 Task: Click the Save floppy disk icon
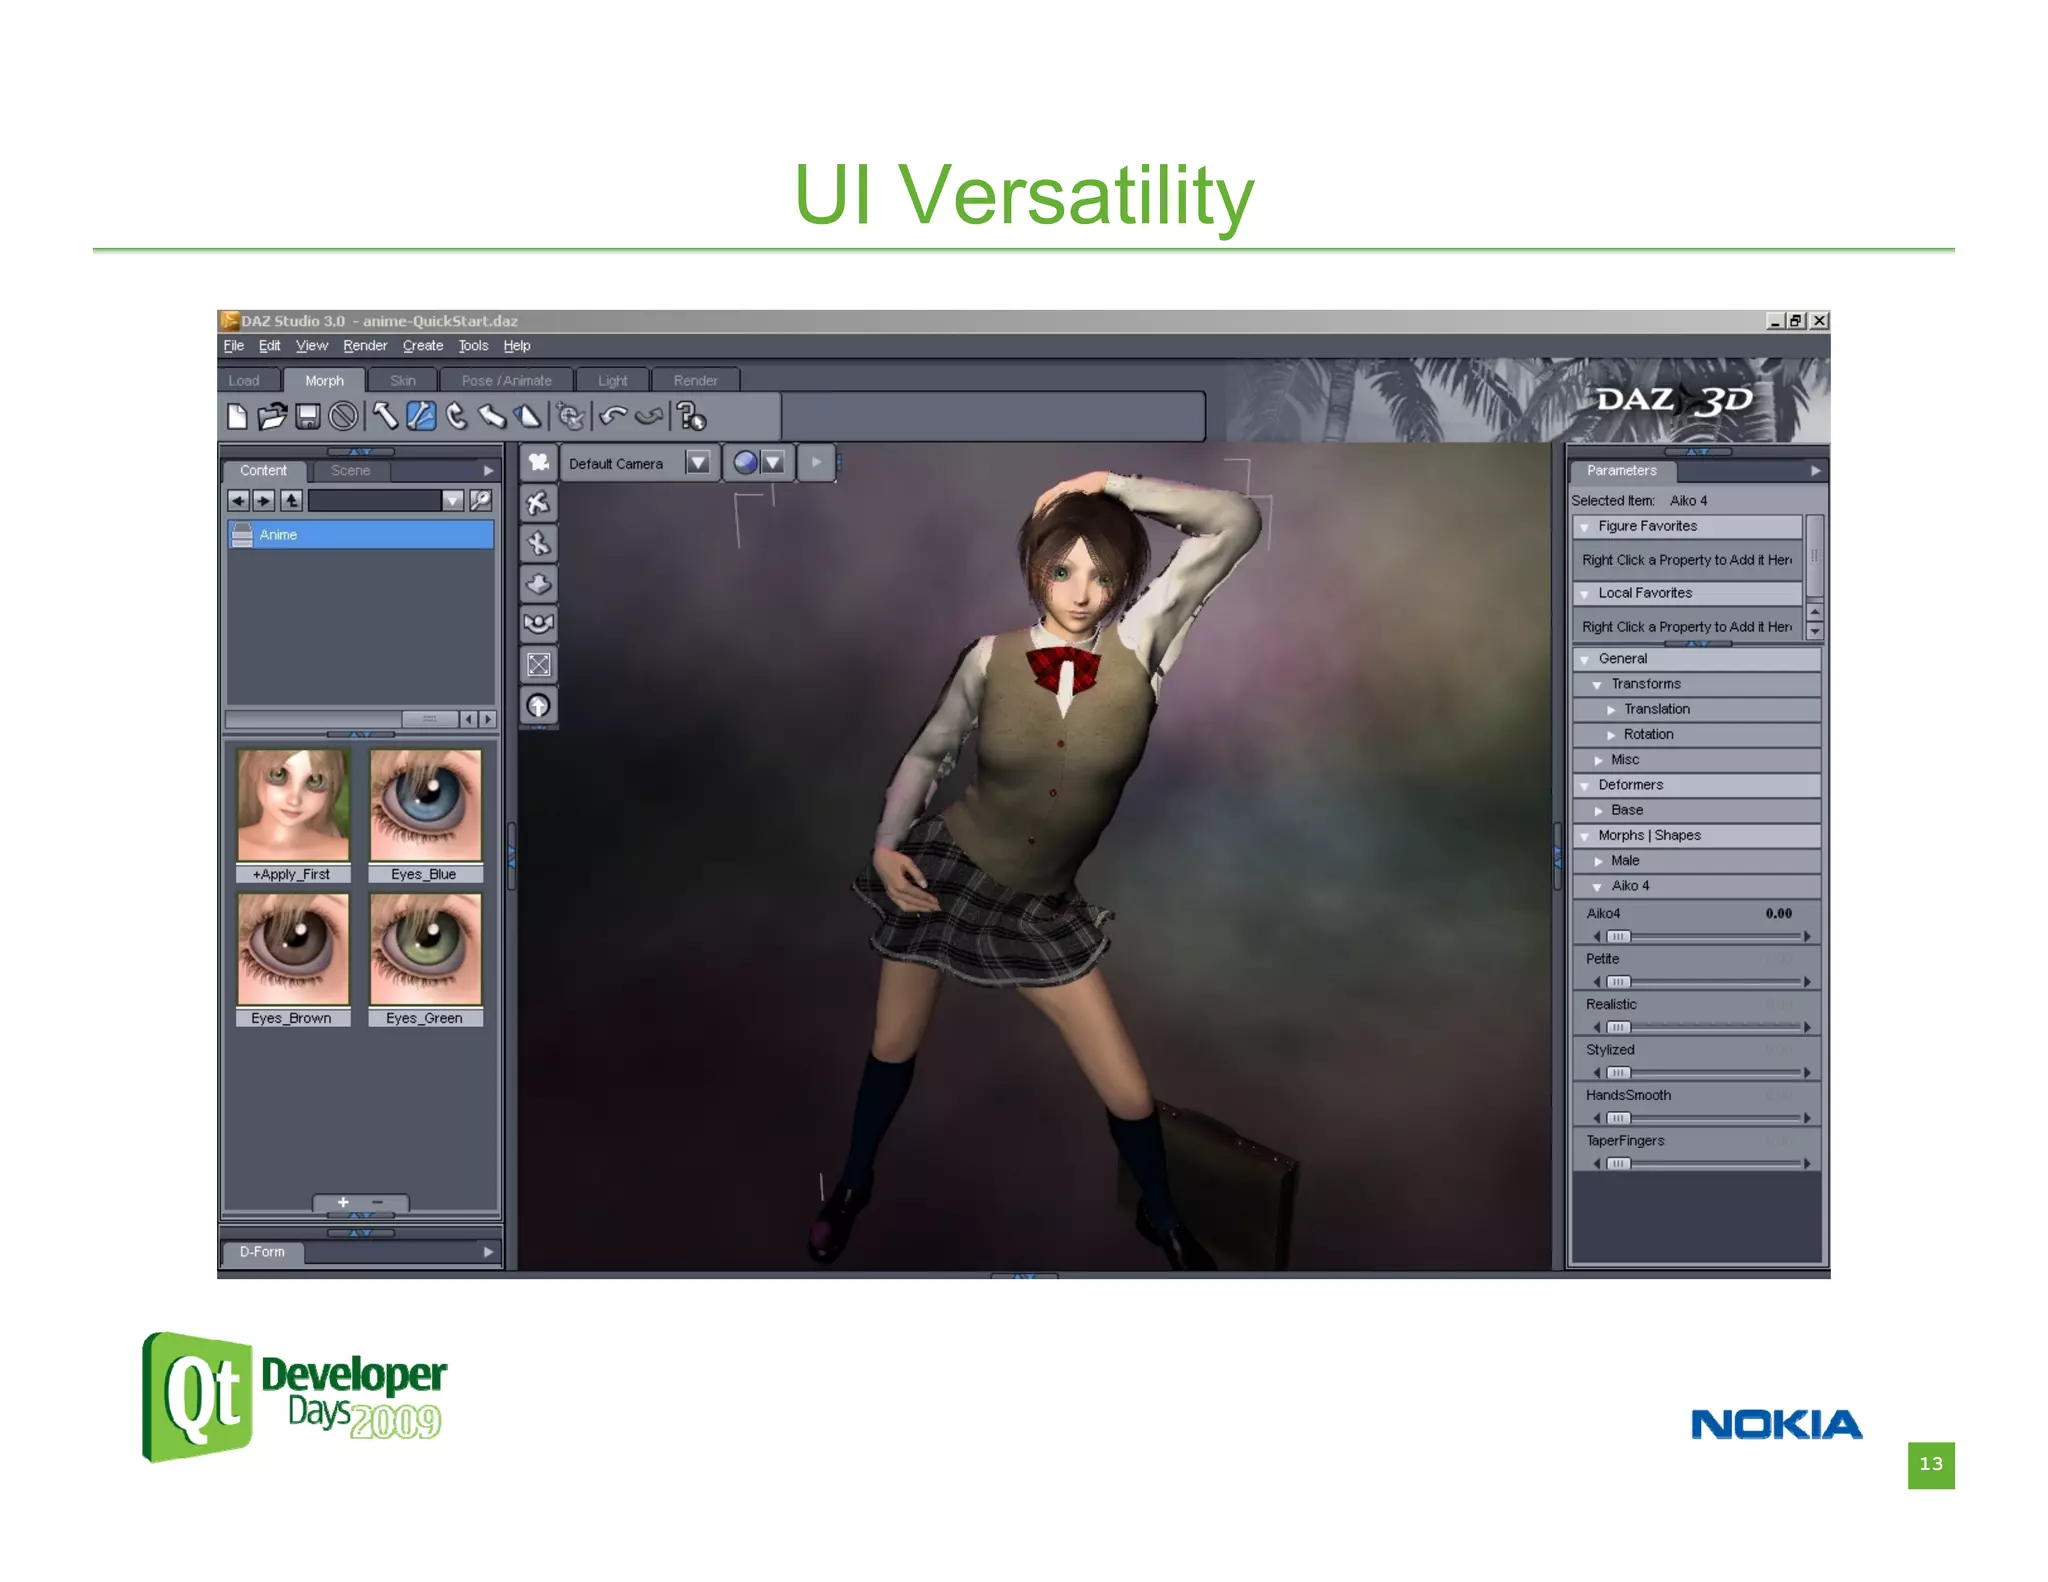(308, 416)
